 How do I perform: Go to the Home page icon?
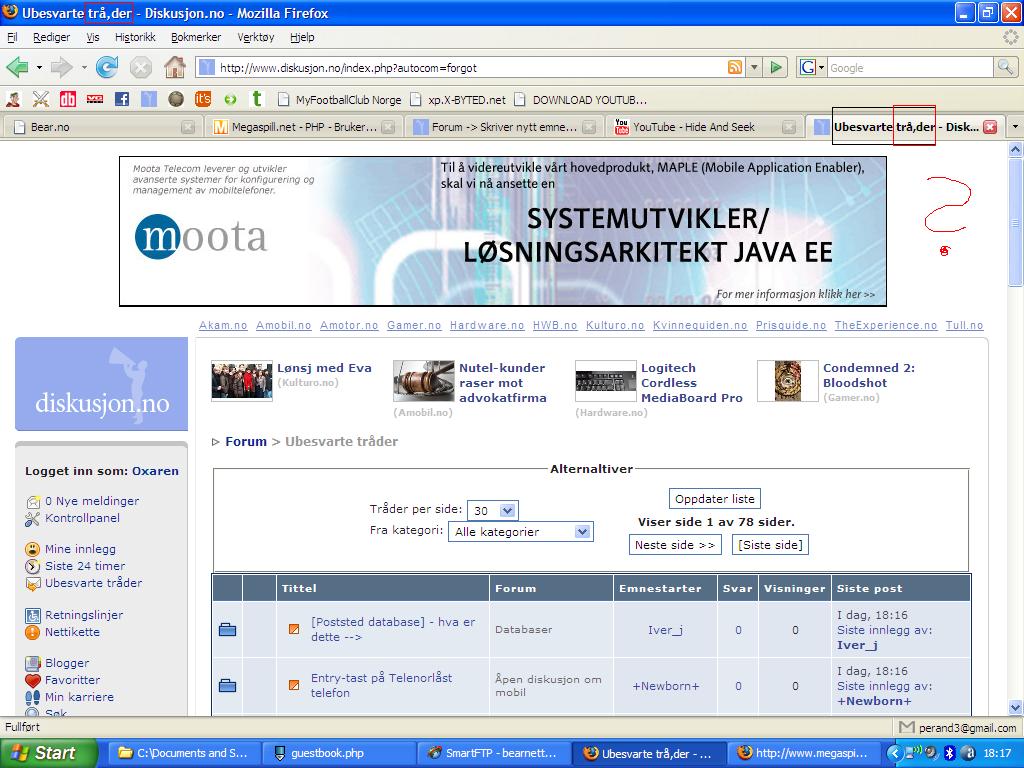pos(174,67)
